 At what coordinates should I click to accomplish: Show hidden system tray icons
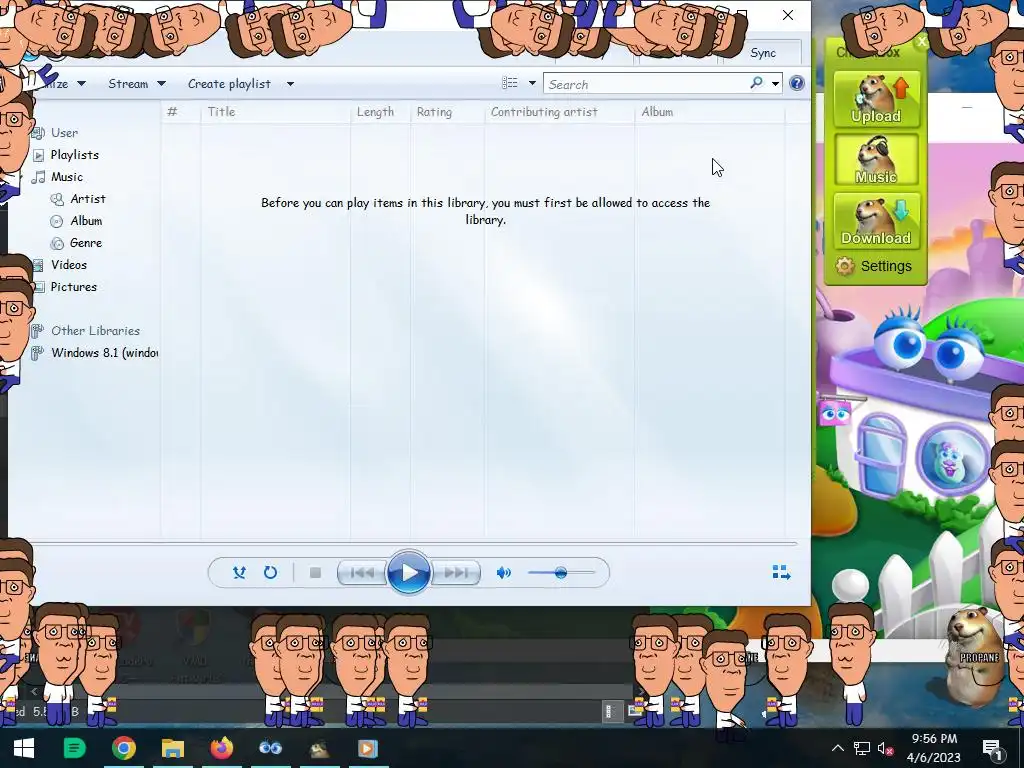[838, 748]
